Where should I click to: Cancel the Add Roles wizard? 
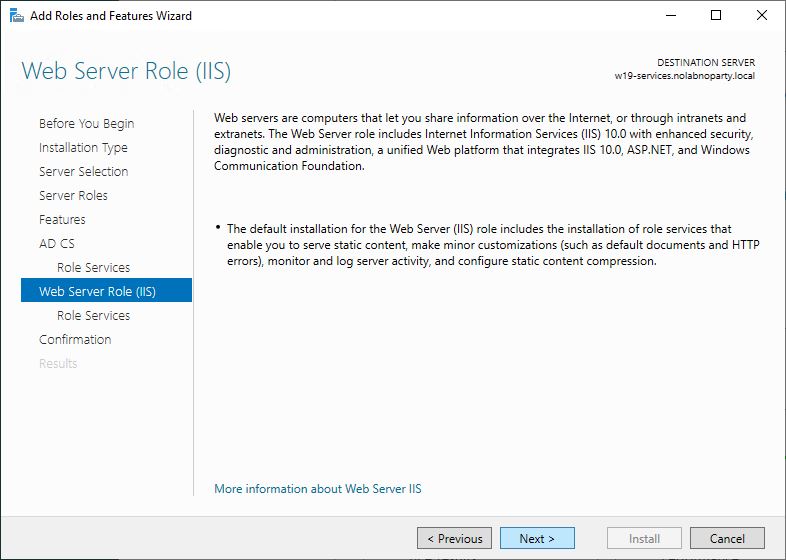point(727,538)
